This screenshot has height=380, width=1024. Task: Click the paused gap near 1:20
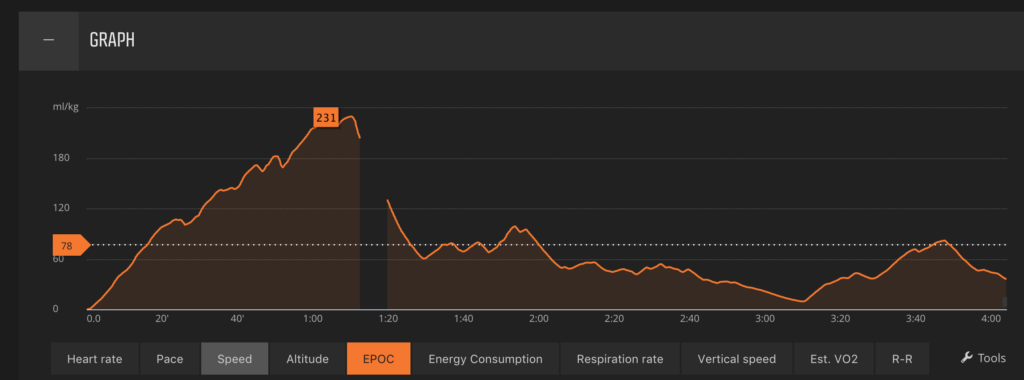pyautogui.click(x=374, y=215)
